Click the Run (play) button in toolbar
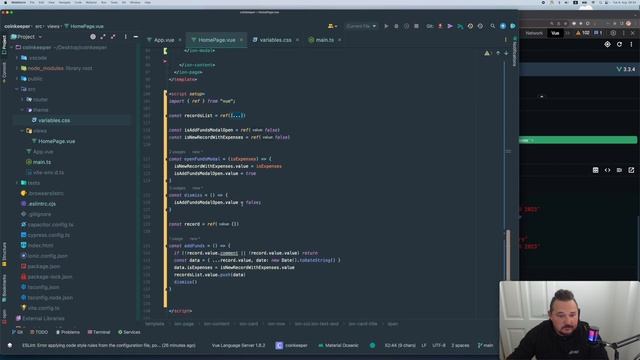The image size is (640, 360). tap(386, 26)
